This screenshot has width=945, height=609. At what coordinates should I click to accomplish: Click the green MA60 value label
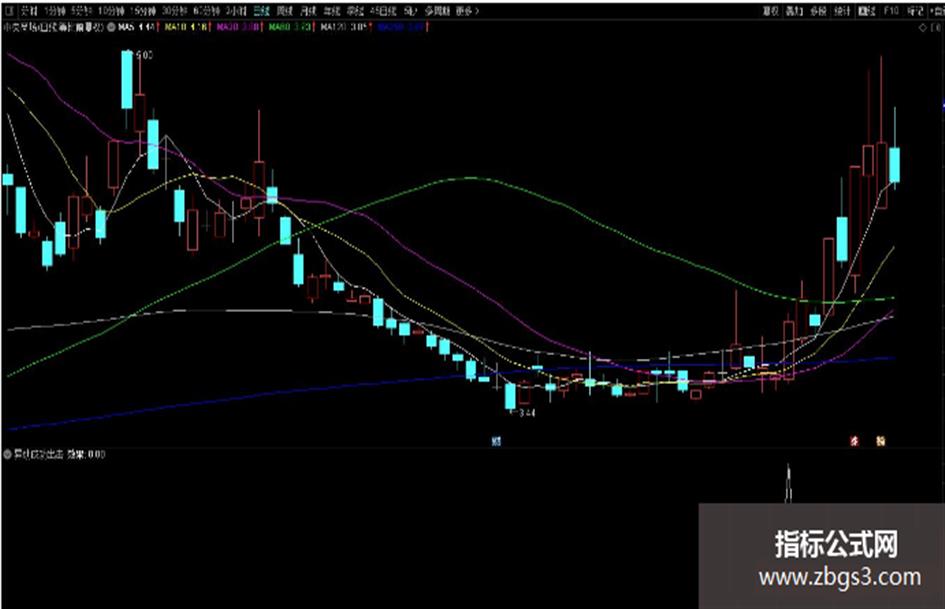290,27
